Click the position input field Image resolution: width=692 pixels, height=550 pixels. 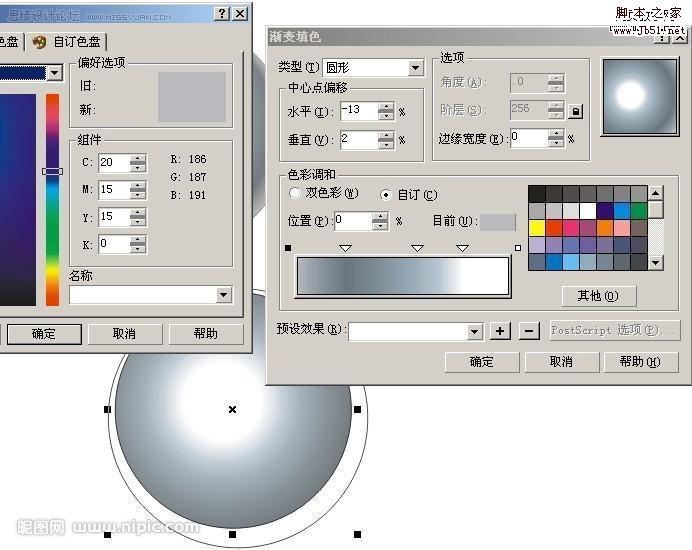pos(354,221)
